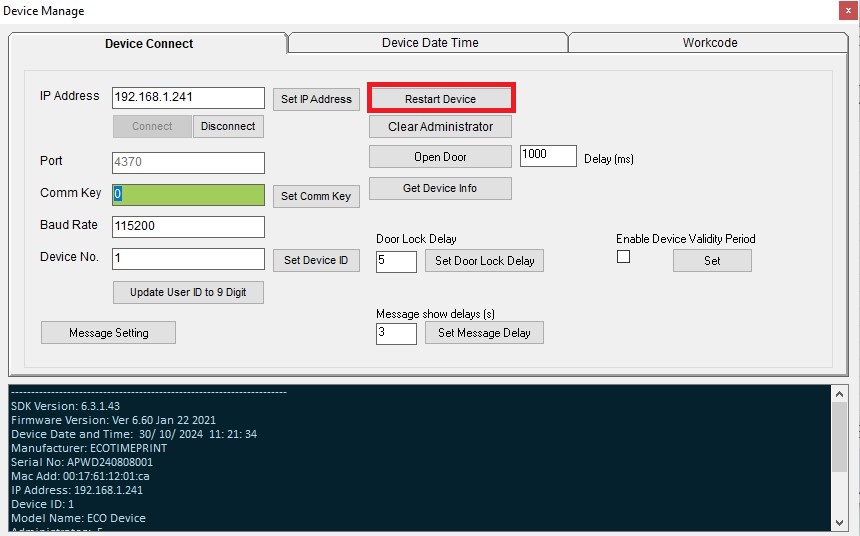The height and width of the screenshot is (536, 860).
Task: Open the Device Date Time tab
Action: (x=429, y=43)
